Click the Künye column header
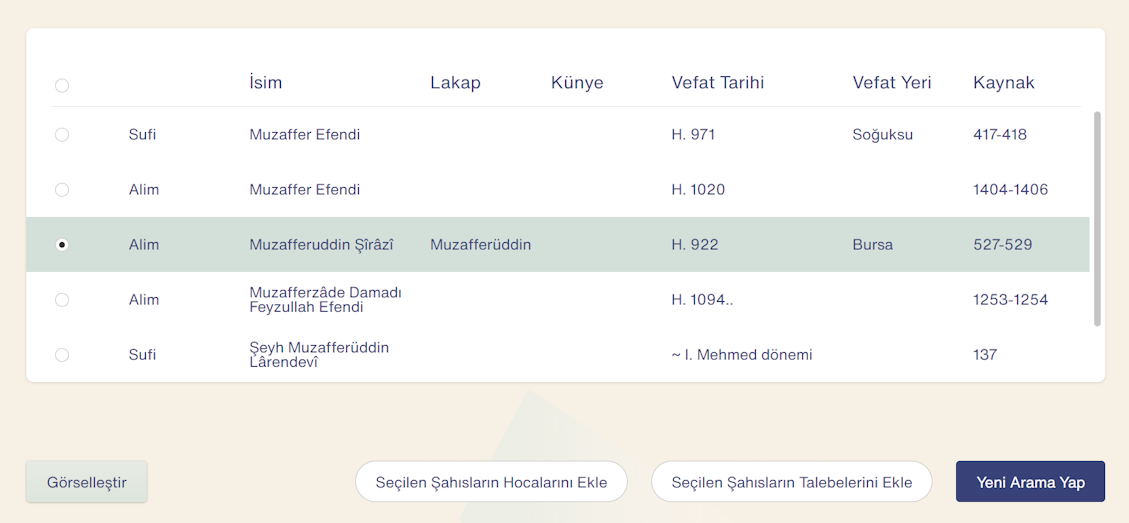The image size is (1129, 523). (x=577, y=83)
